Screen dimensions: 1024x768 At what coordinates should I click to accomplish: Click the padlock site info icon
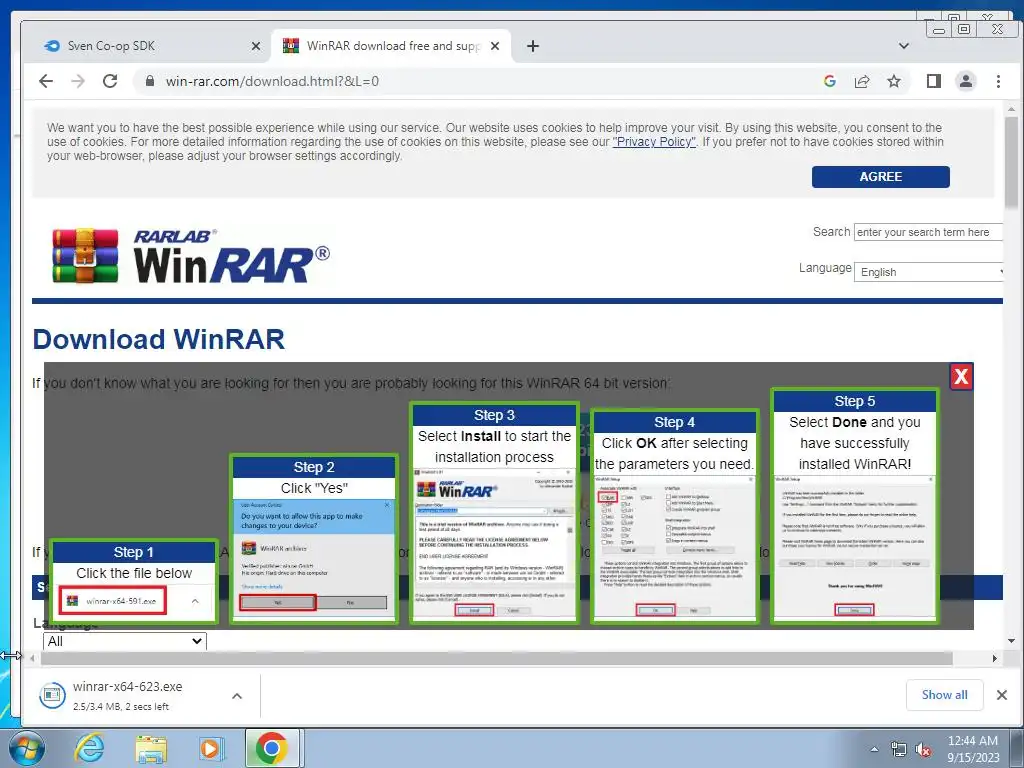pos(150,81)
